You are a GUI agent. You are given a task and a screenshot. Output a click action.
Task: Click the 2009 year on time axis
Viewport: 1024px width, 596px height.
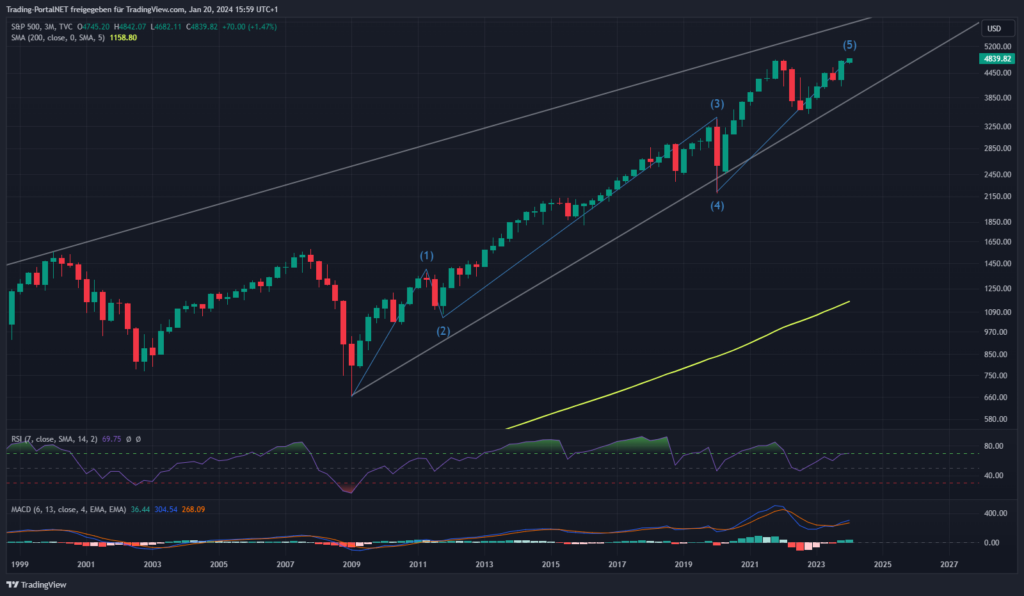pos(352,565)
